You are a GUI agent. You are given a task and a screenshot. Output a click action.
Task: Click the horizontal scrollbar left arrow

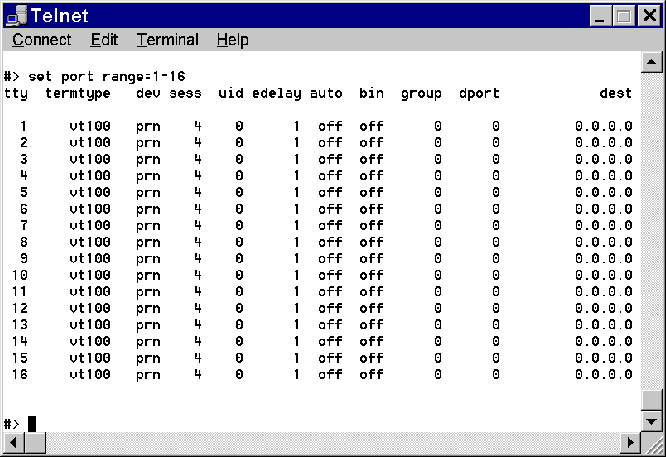(12, 442)
